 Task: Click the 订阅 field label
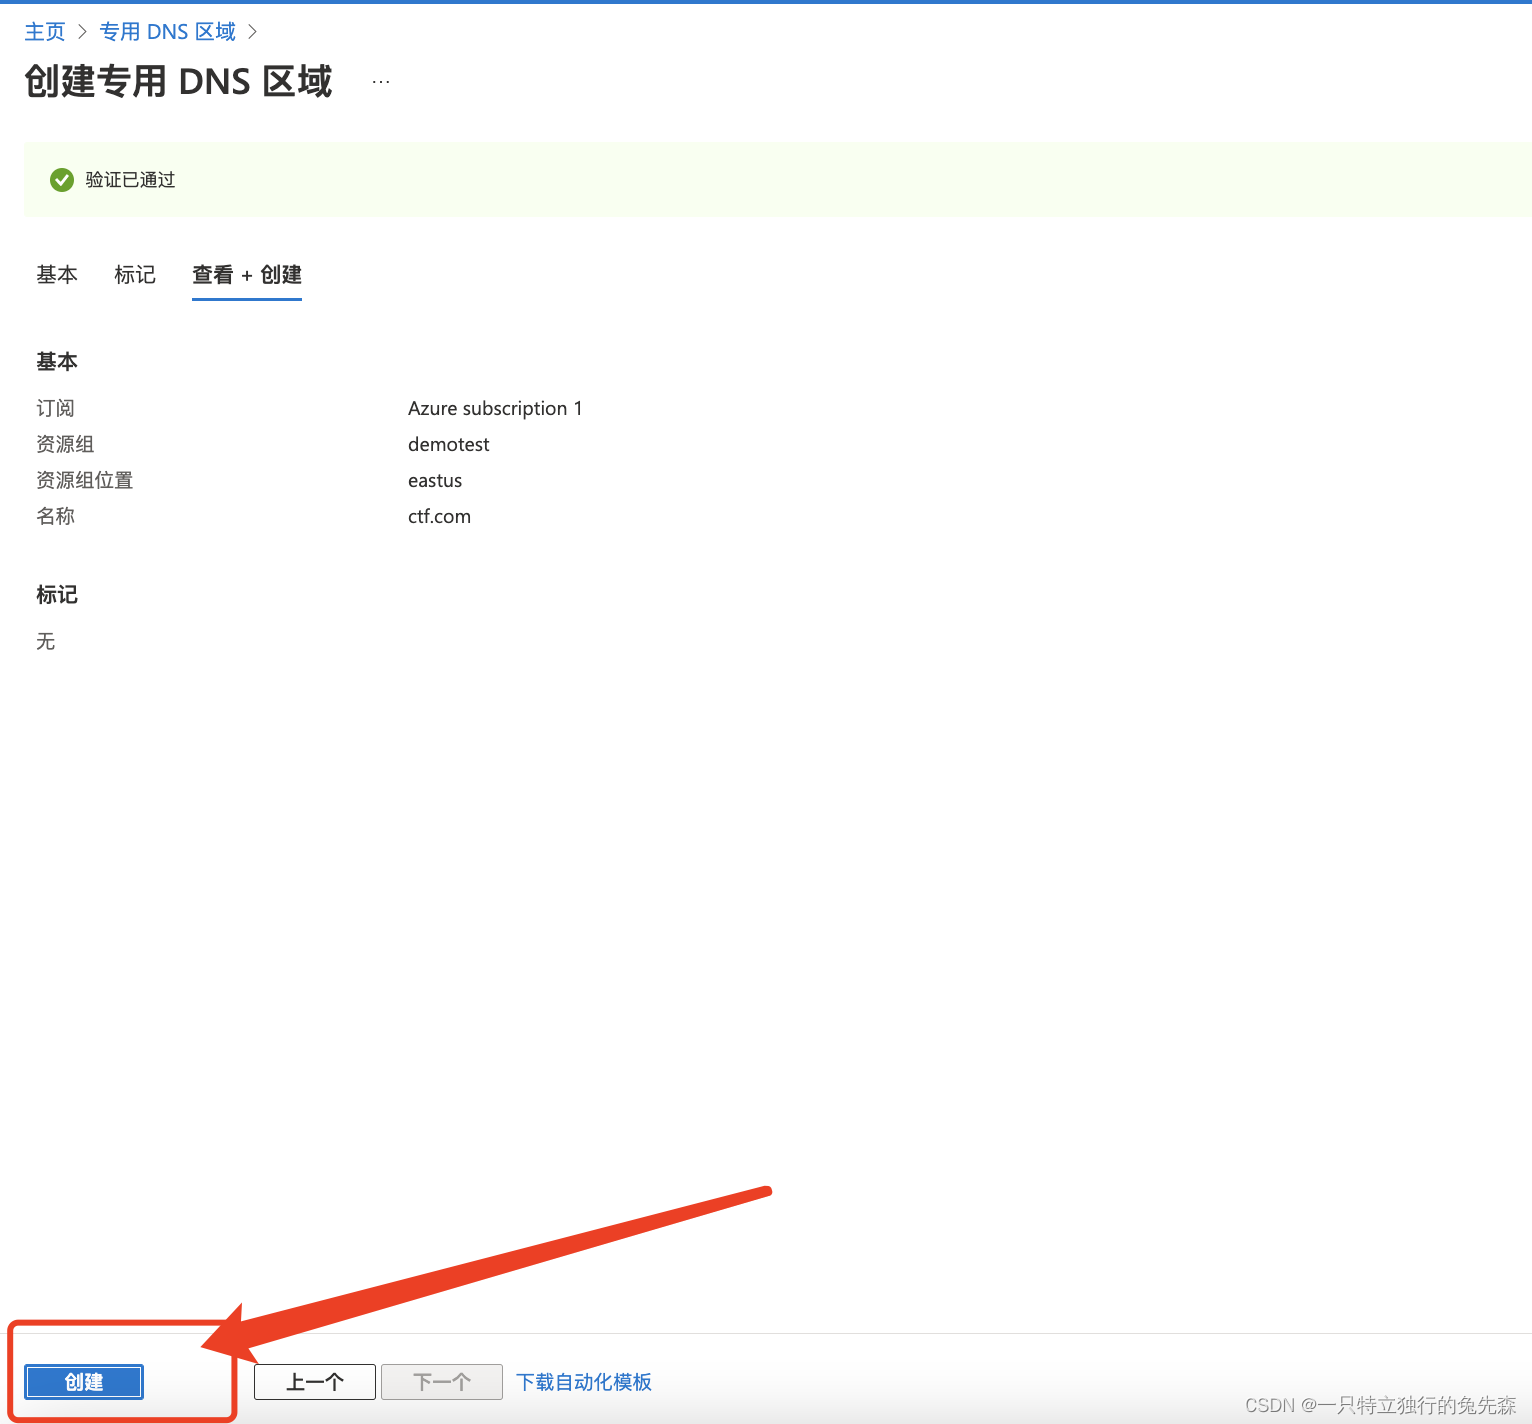pos(56,408)
